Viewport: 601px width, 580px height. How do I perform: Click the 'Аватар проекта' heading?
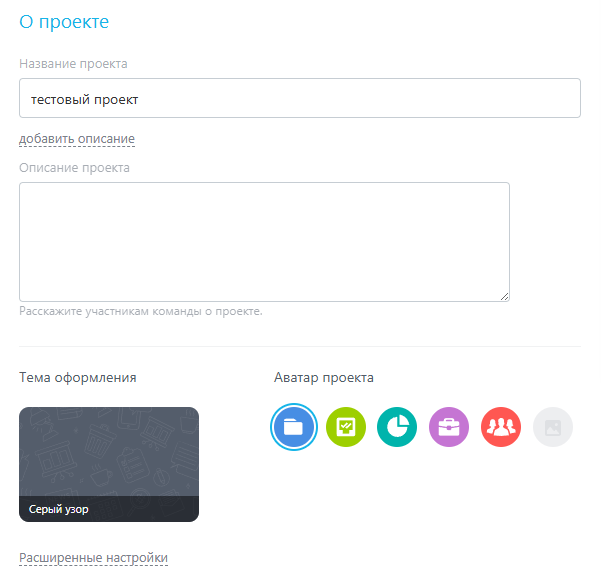[323, 377]
